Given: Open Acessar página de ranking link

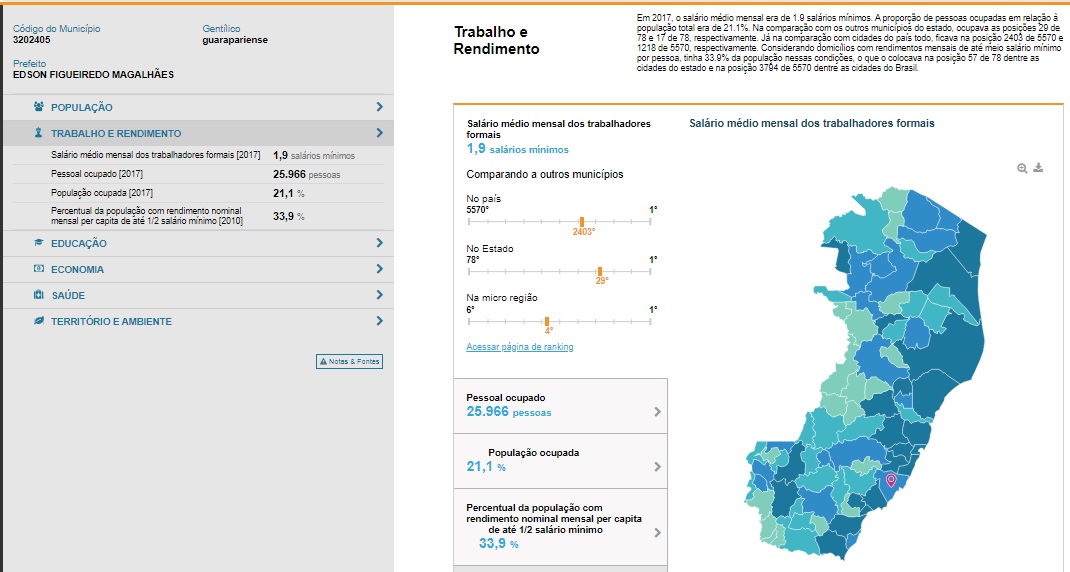Looking at the screenshot, I should click(519, 347).
